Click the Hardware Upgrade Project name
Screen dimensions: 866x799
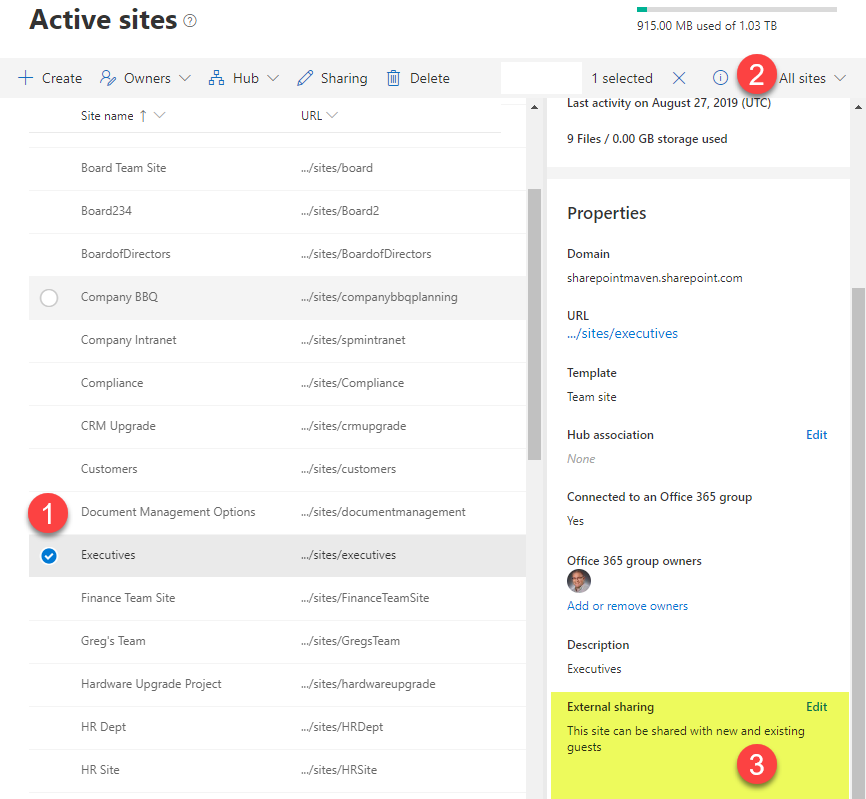click(x=151, y=684)
